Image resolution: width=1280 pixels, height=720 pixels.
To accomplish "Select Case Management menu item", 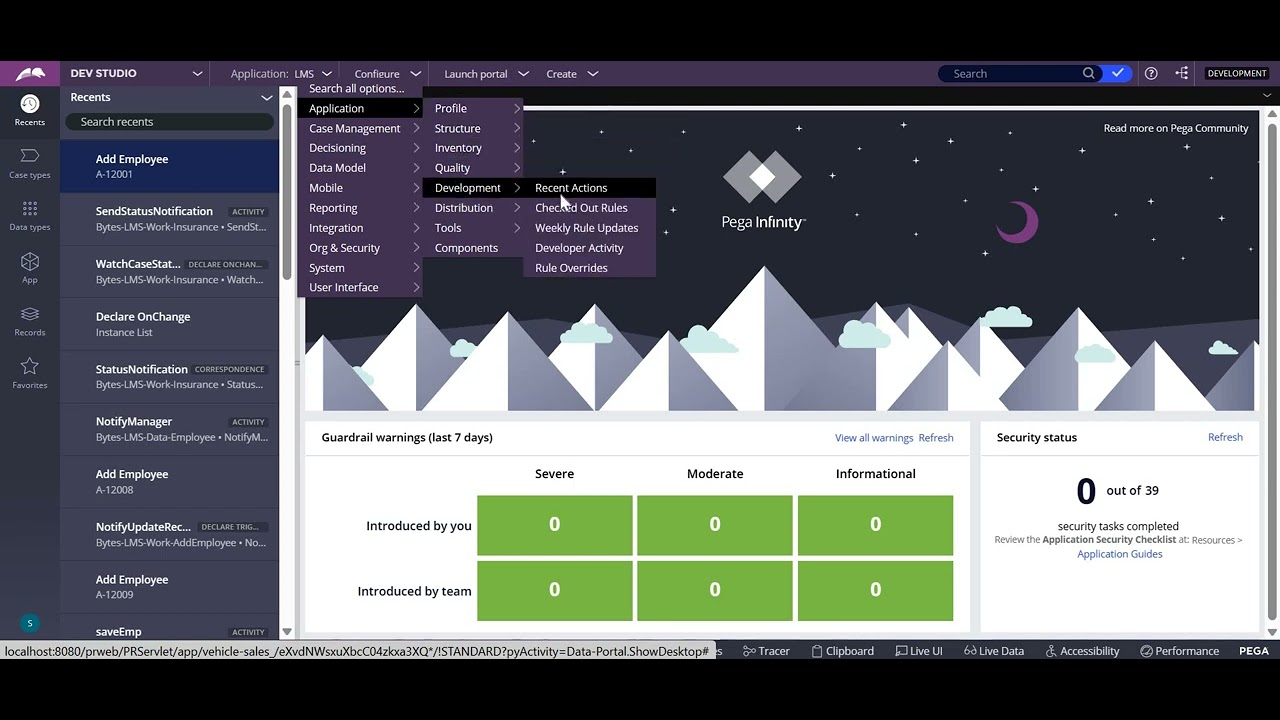I will (x=361, y=128).
